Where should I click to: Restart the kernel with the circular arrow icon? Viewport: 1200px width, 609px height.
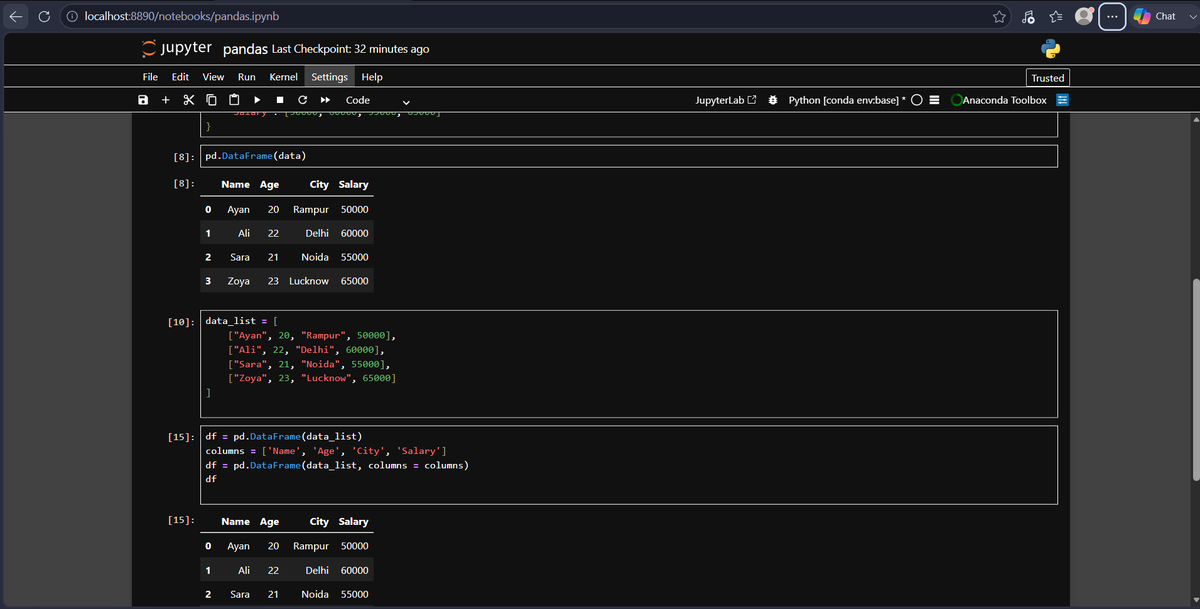click(x=302, y=100)
